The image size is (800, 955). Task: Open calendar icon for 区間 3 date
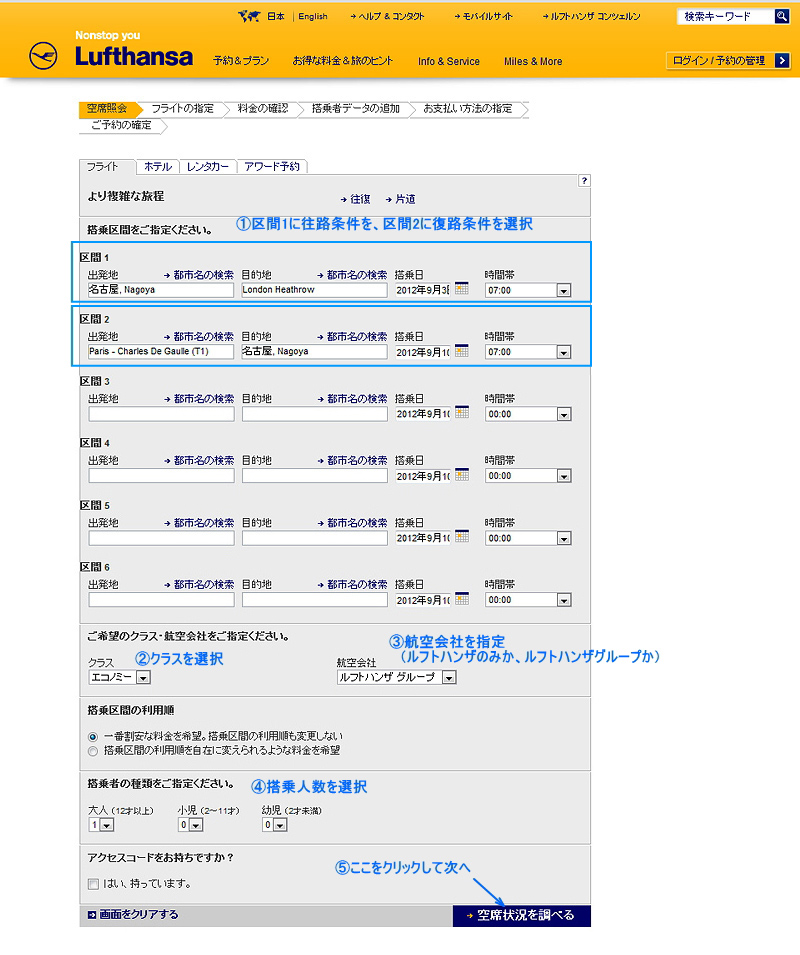(462, 412)
